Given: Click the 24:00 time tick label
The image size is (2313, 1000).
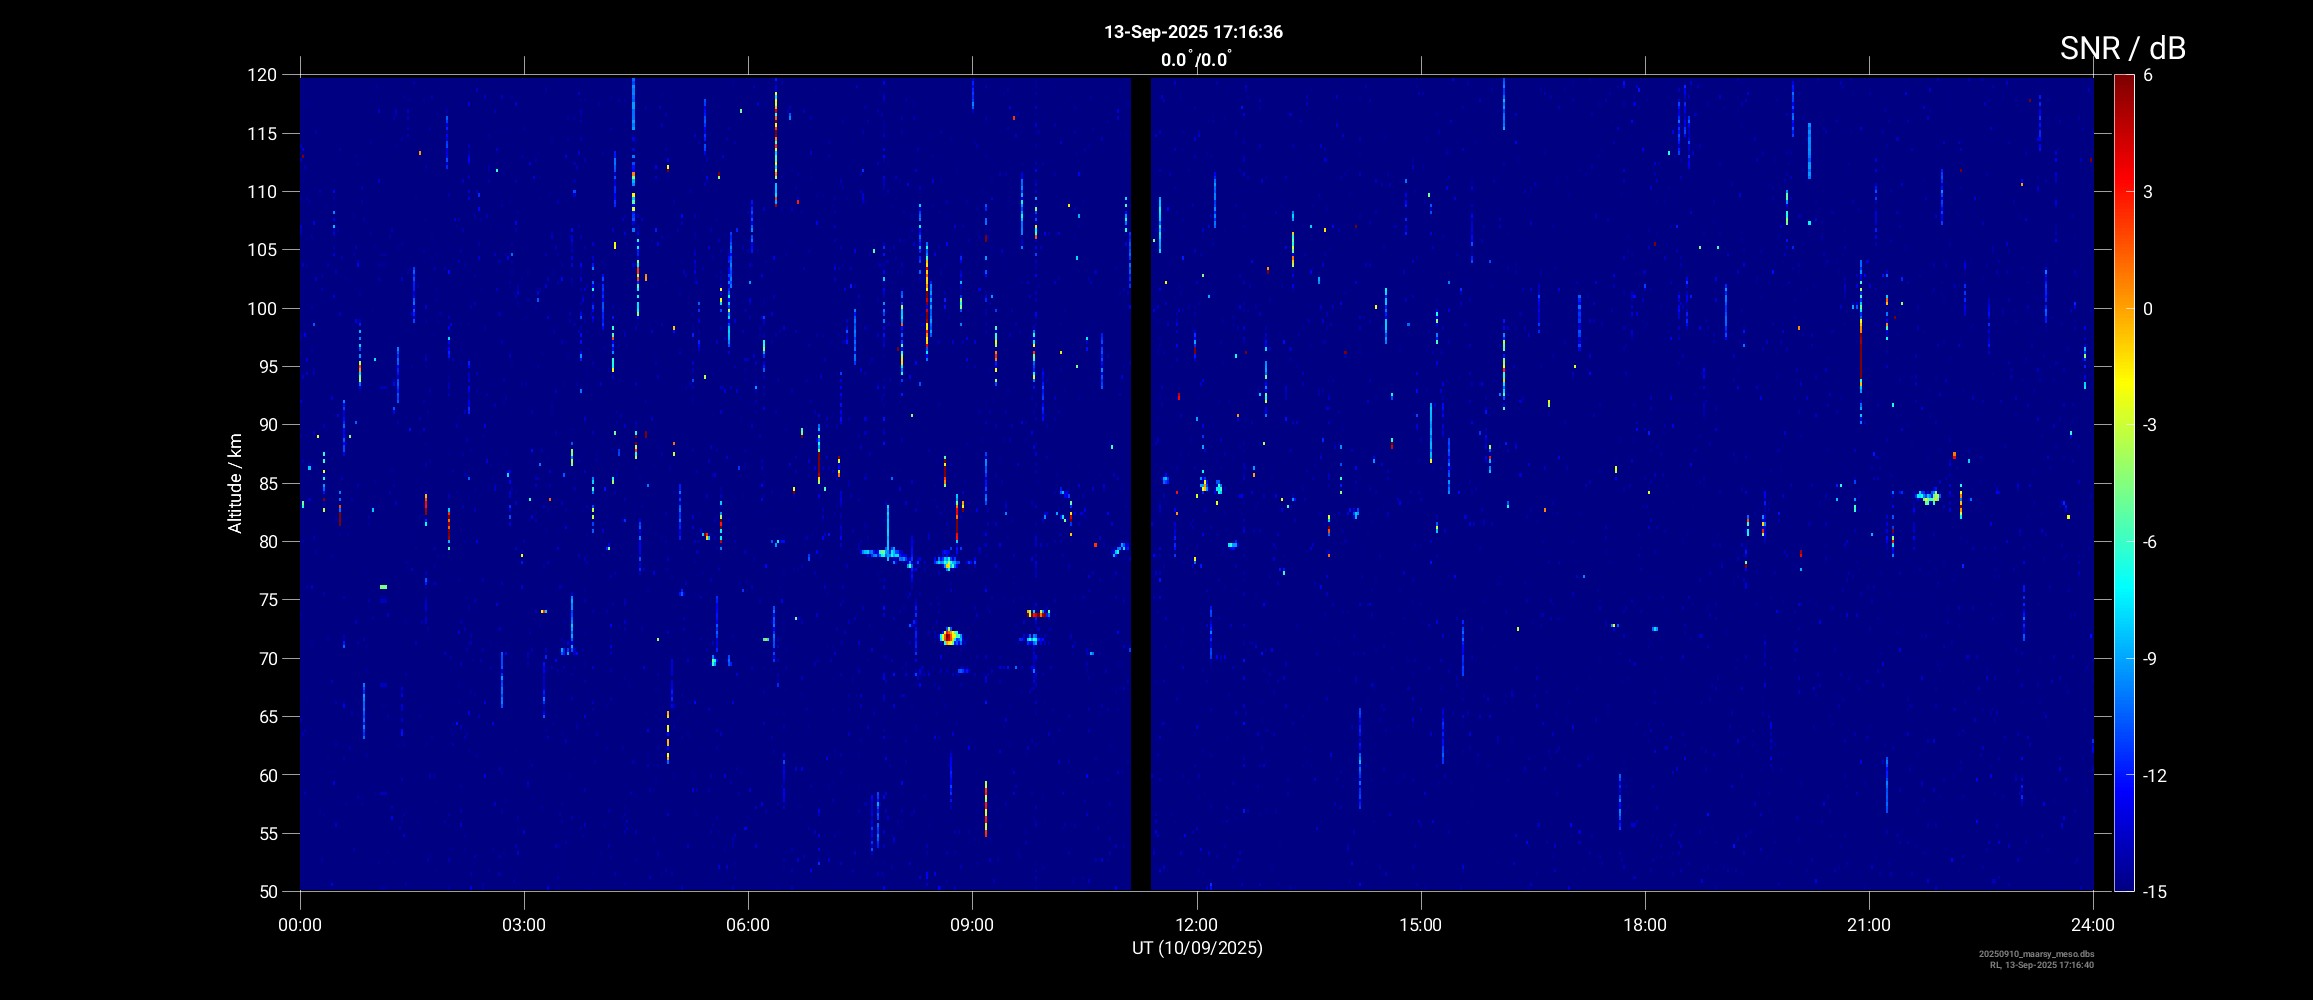Looking at the screenshot, I should 2093,925.
